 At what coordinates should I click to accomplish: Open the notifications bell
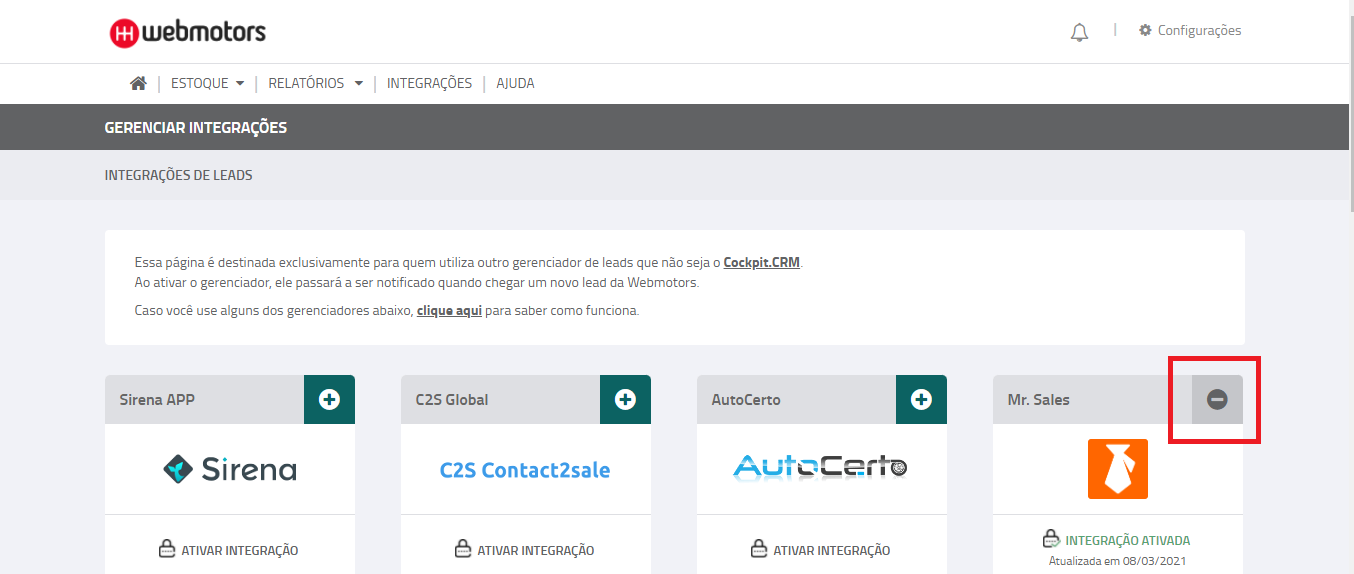(x=1079, y=33)
